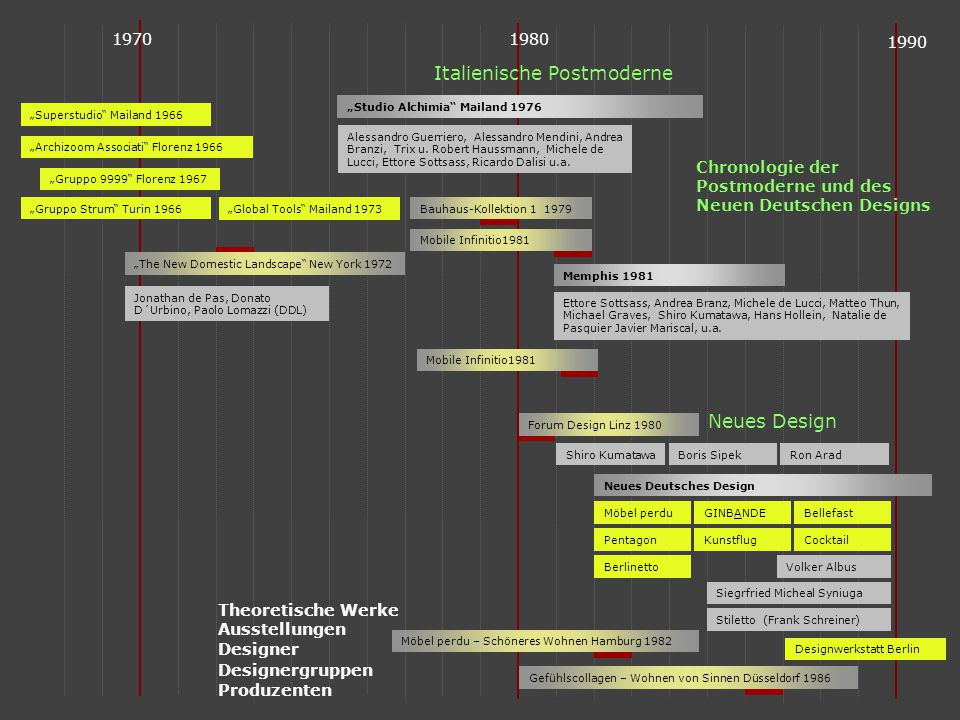Select the Memphis 1981 header bar
This screenshot has width=960, height=720.
pyautogui.click(x=669, y=276)
